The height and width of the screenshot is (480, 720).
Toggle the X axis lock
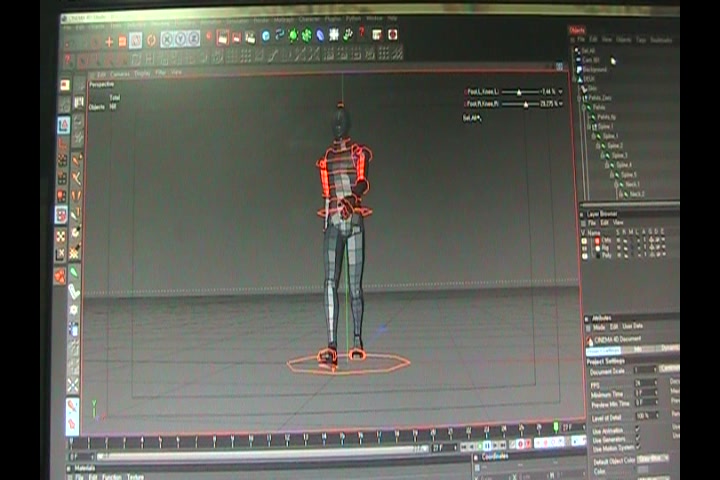pos(167,40)
